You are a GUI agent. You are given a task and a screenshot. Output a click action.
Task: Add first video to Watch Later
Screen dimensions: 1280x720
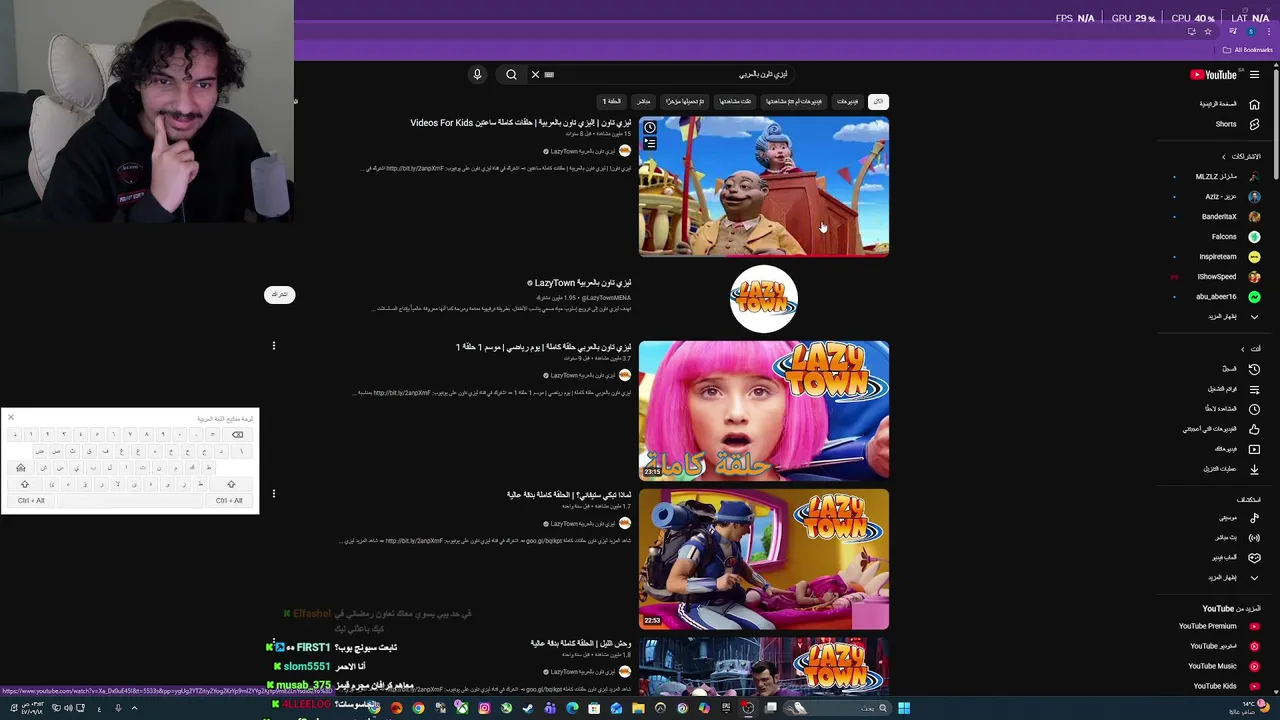(x=650, y=128)
